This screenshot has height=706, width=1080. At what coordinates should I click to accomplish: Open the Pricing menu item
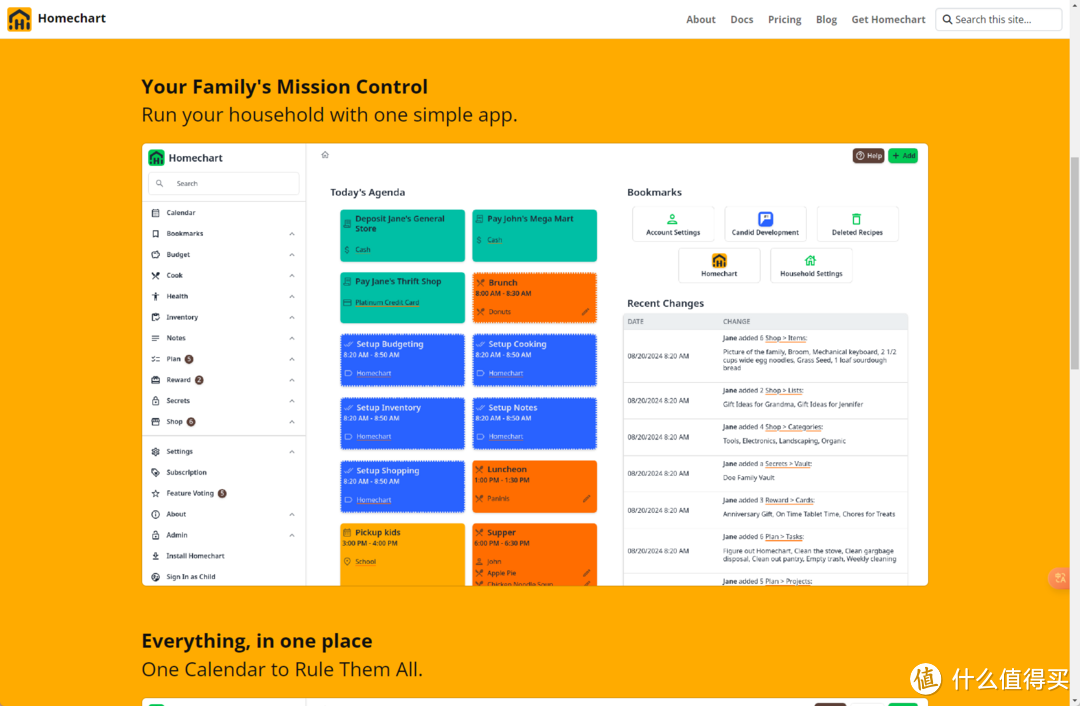[x=785, y=19]
